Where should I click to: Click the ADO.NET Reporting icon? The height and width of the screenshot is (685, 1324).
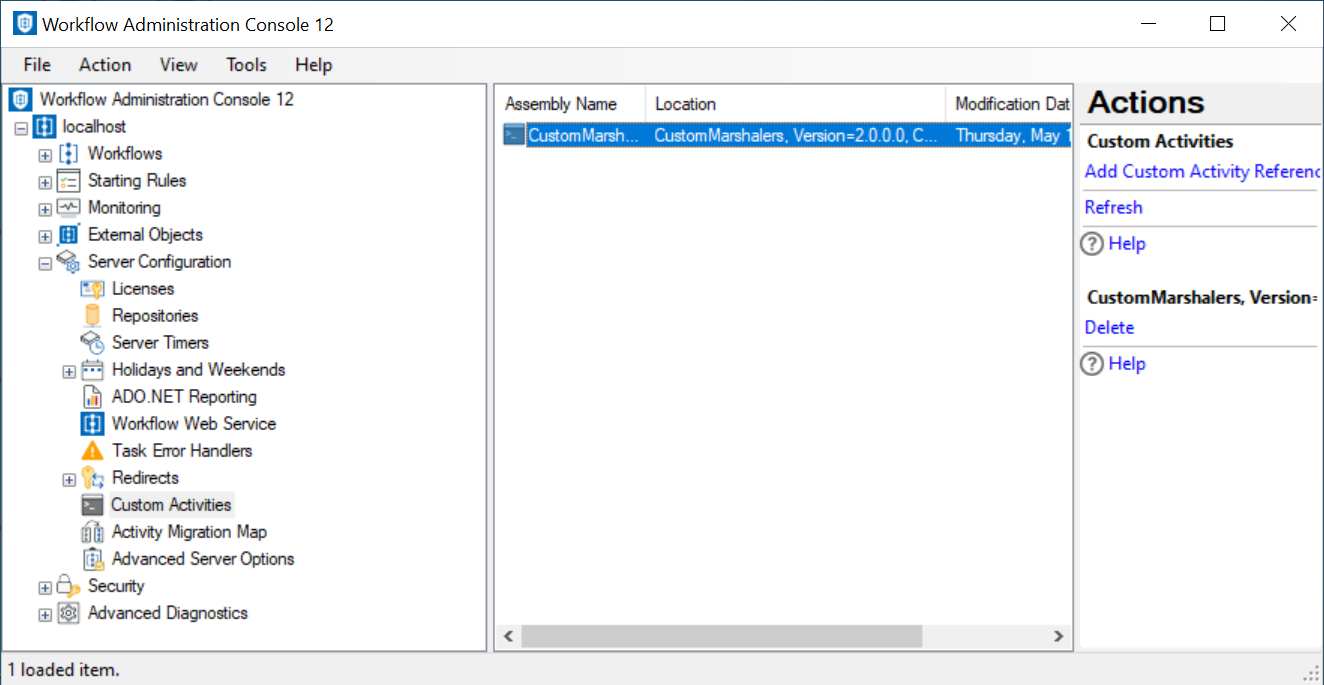93,397
